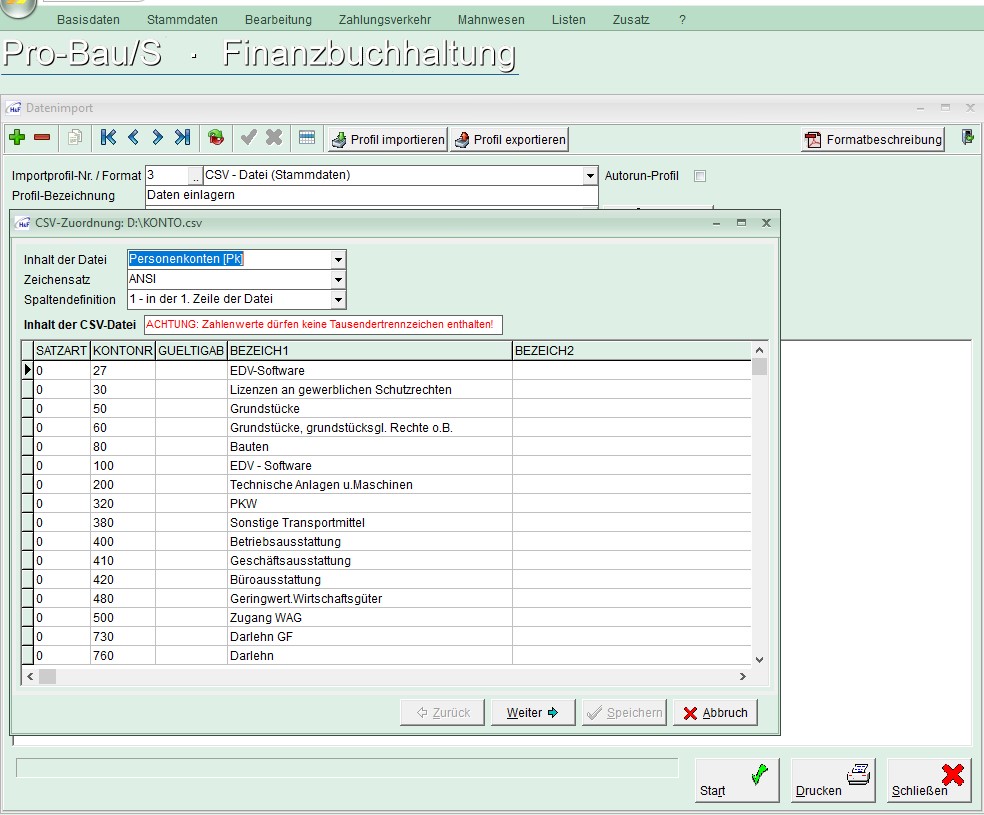This screenshot has height=815, width=984.
Task: Open the table view icon in toolbar
Action: pos(307,138)
